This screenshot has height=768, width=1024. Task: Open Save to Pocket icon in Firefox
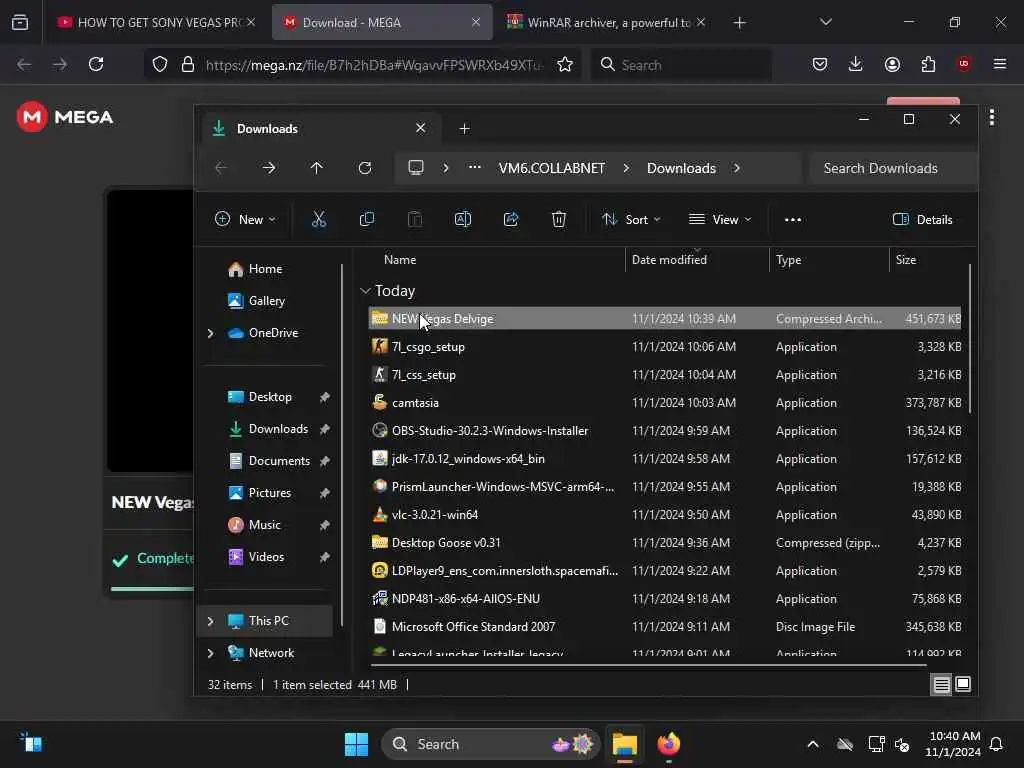(820, 64)
